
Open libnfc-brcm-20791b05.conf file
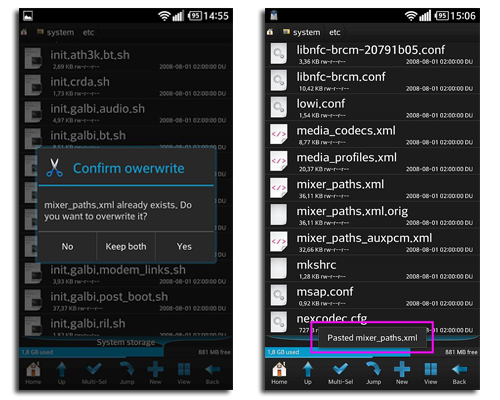pos(372,54)
